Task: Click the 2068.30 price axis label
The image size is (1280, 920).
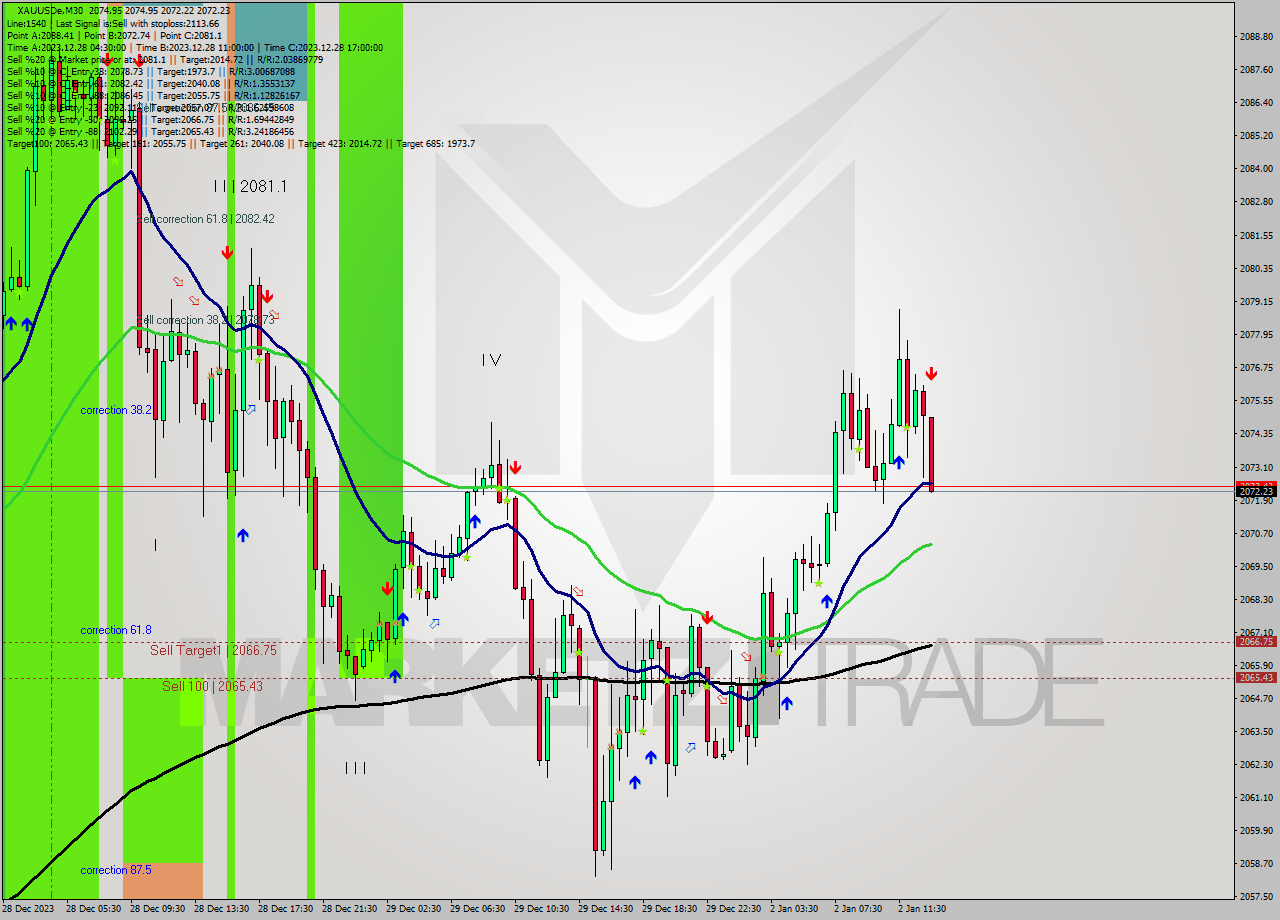Action: [1256, 599]
